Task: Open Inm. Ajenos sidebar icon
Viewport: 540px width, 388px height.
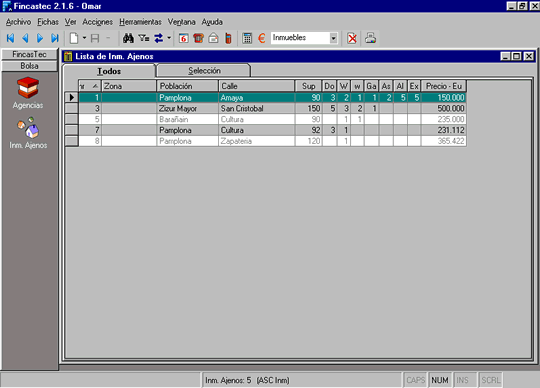Action: tap(28, 128)
